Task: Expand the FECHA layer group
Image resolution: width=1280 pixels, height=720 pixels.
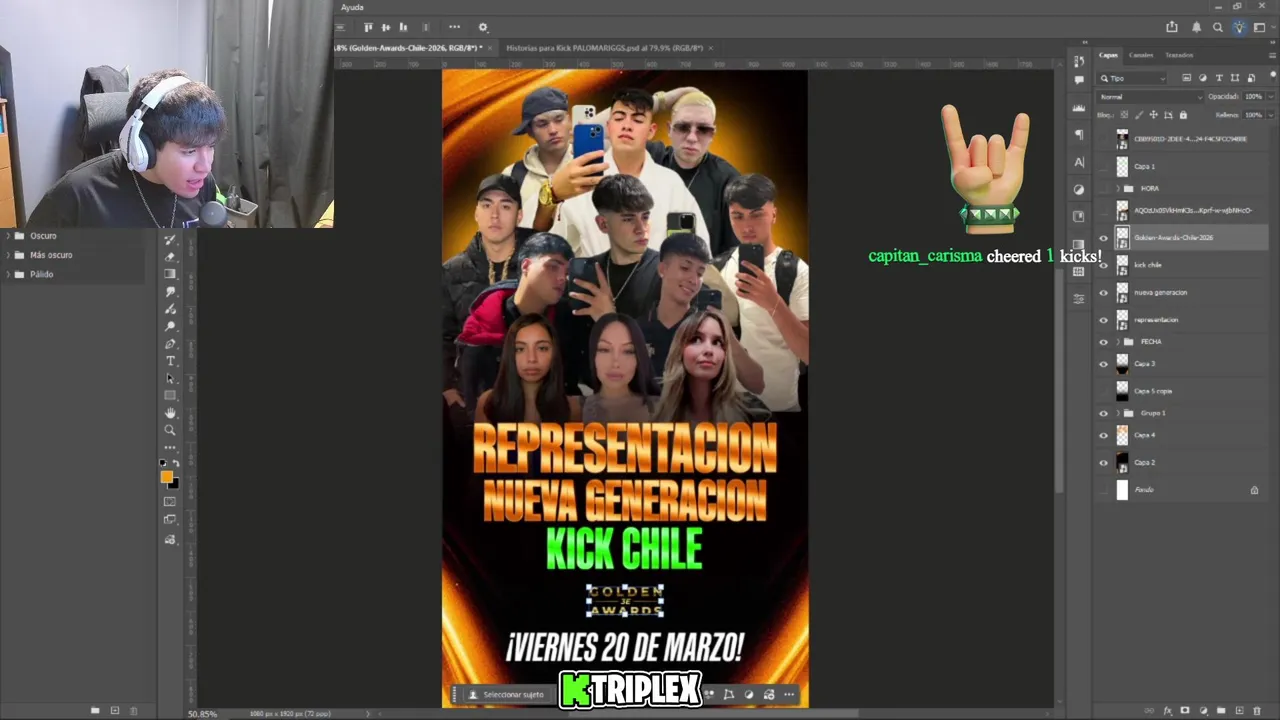Action: click(x=1118, y=342)
